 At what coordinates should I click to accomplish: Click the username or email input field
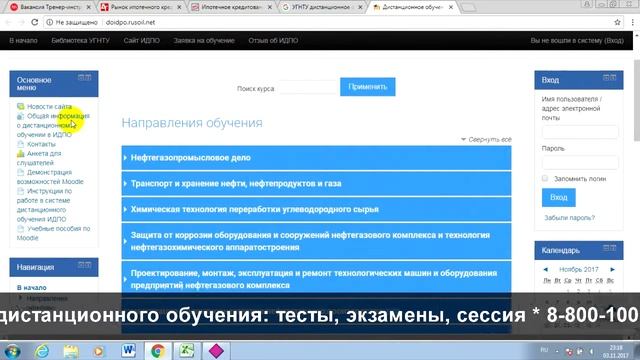point(580,132)
